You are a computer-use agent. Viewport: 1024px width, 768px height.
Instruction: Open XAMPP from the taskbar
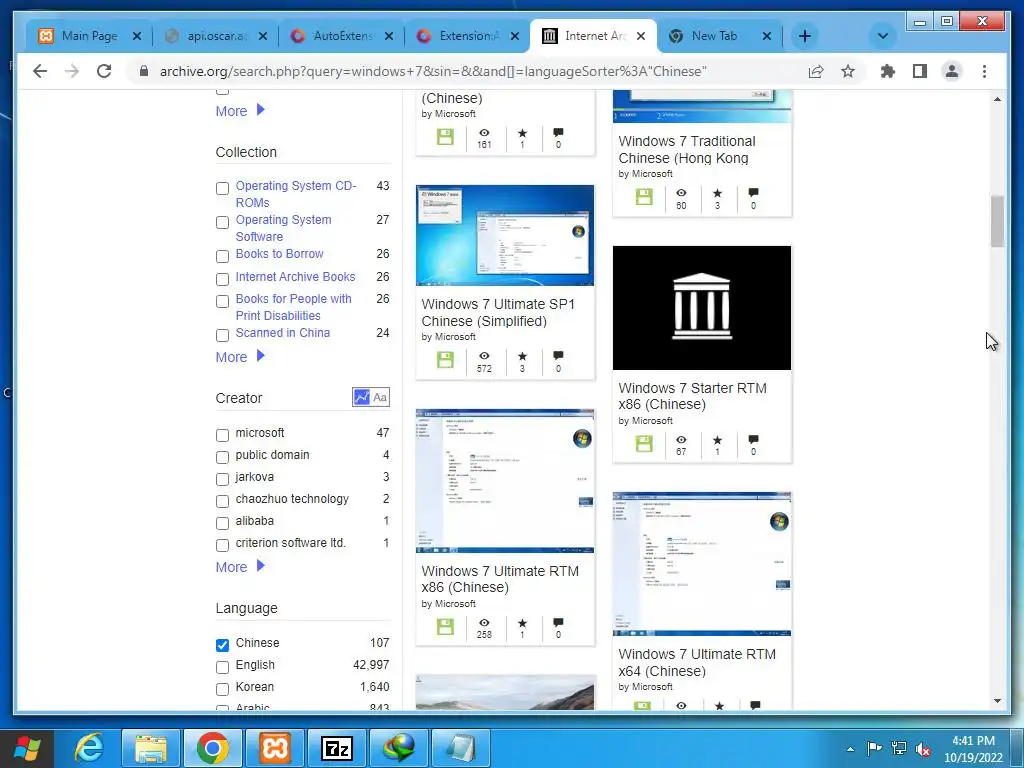274,748
